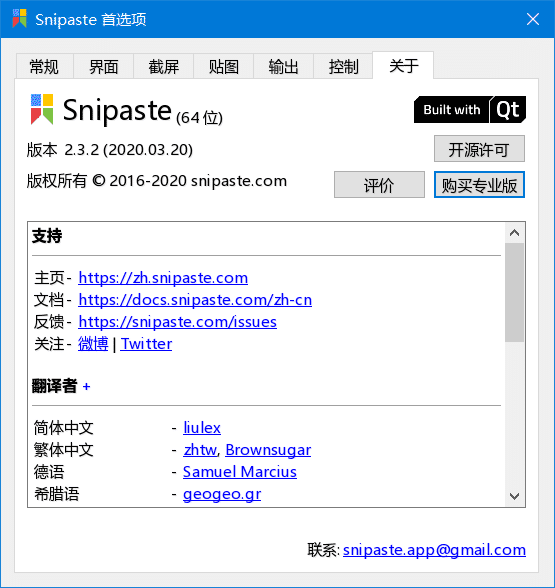Click the large Snipaste logo on About page

[x=42, y=109]
